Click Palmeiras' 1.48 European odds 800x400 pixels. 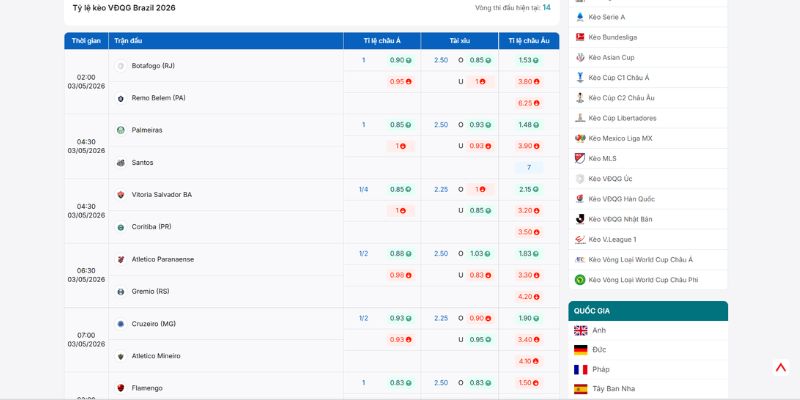(529, 124)
